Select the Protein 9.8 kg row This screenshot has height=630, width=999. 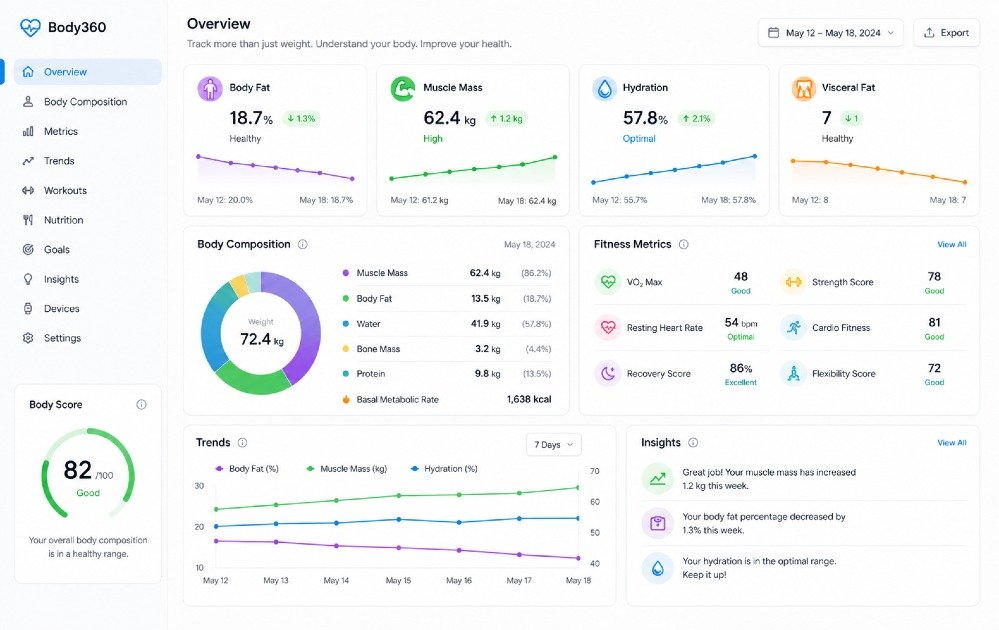(x=447, y=374)
